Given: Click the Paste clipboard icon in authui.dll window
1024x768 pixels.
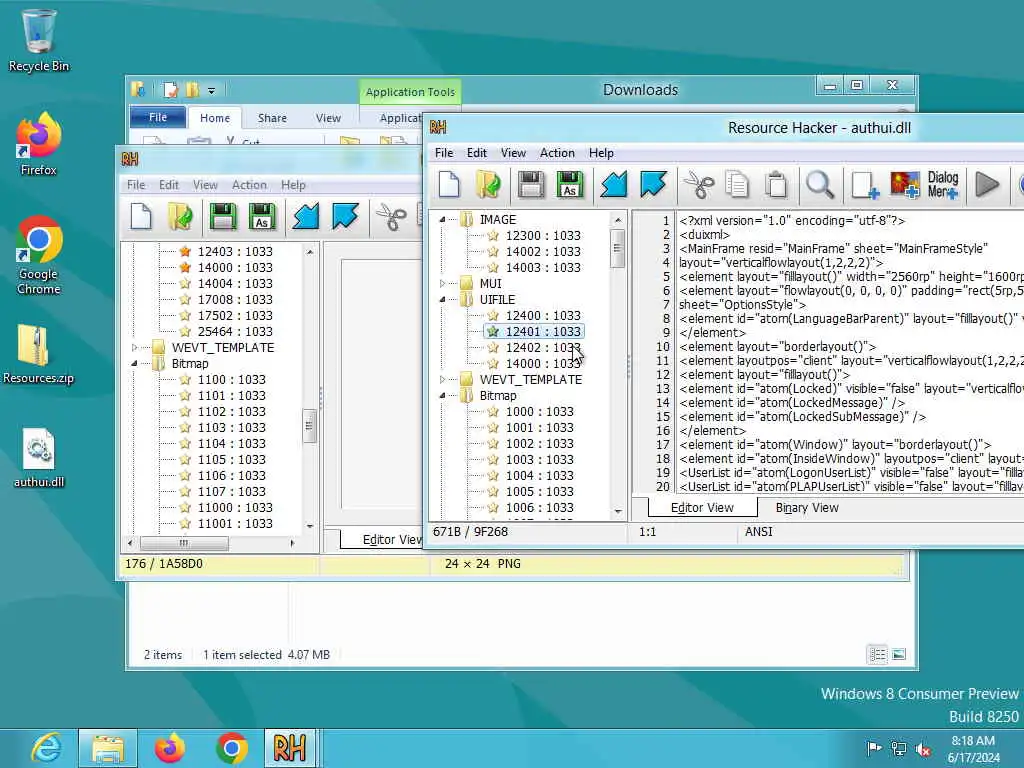Looking at the screenshot, I should (x=776, y=185).
